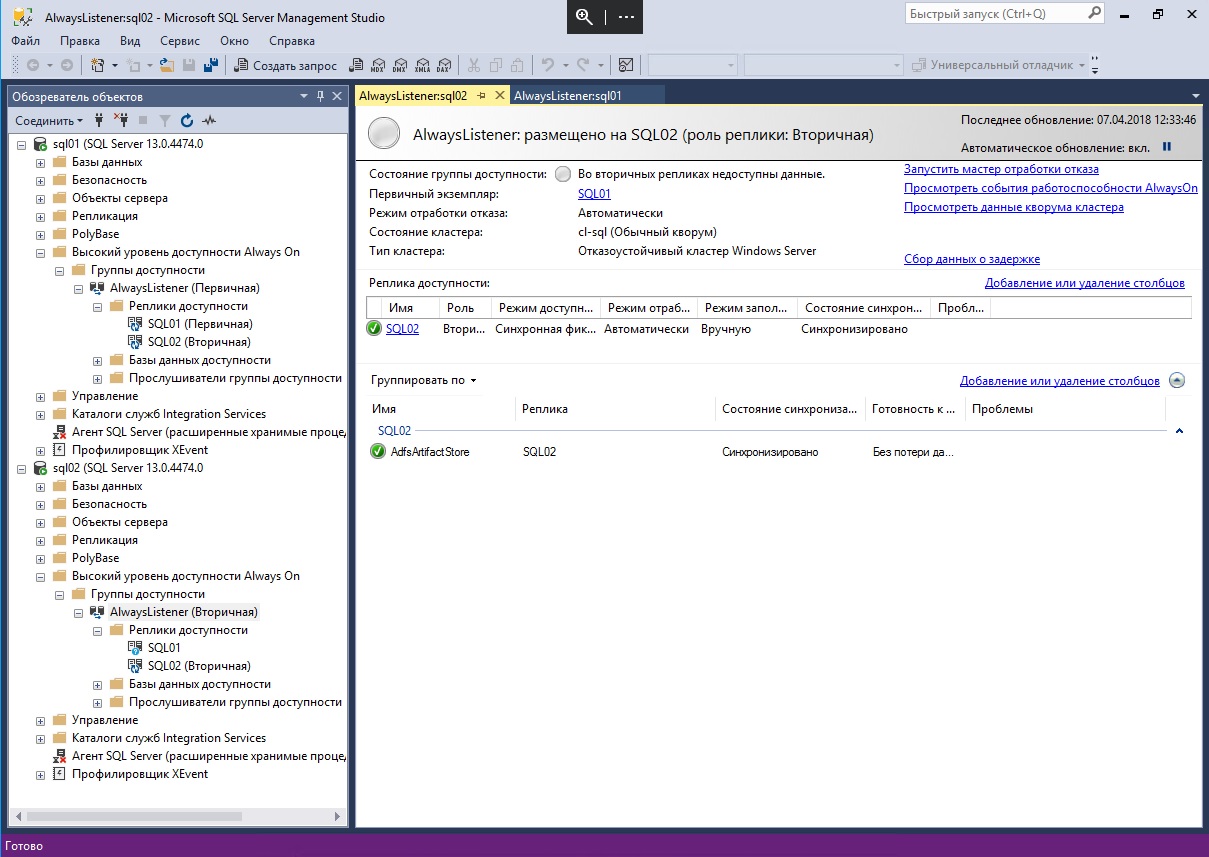This screenshot has height=857, width=1209.
Task: Click the Состояние синхрон... replica column header
Action: (x=863, y=308)
